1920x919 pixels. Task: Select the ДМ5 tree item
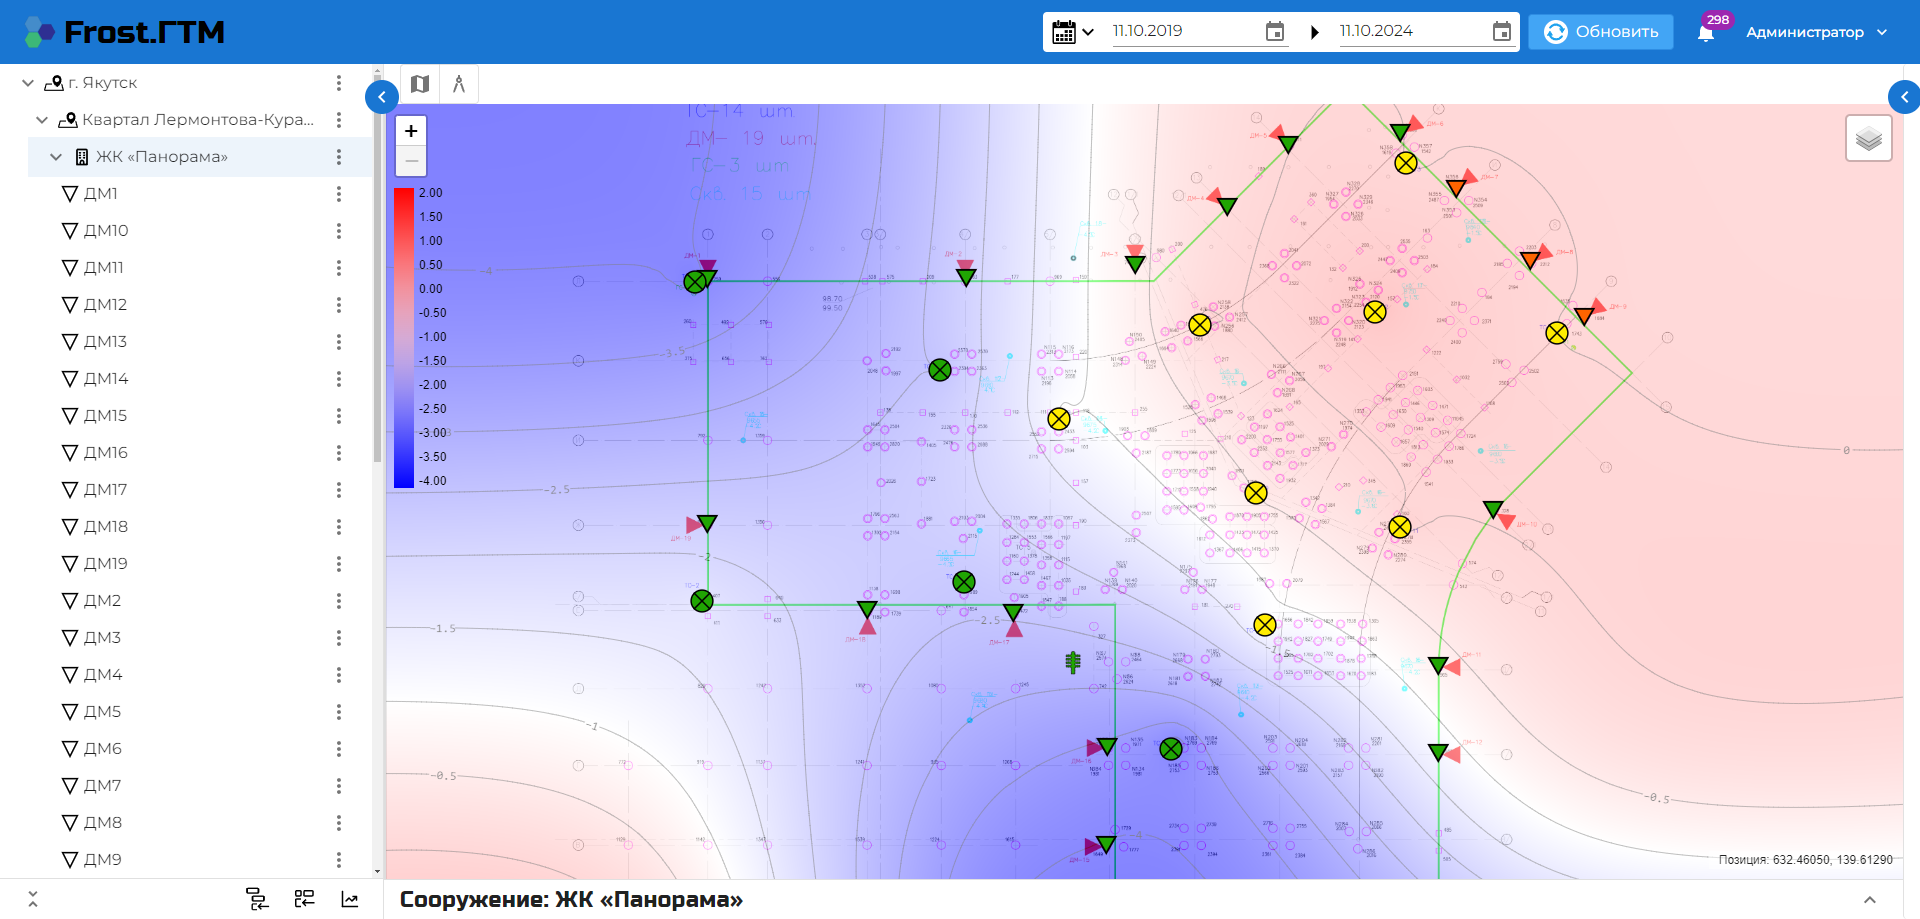tap(102, 712)
